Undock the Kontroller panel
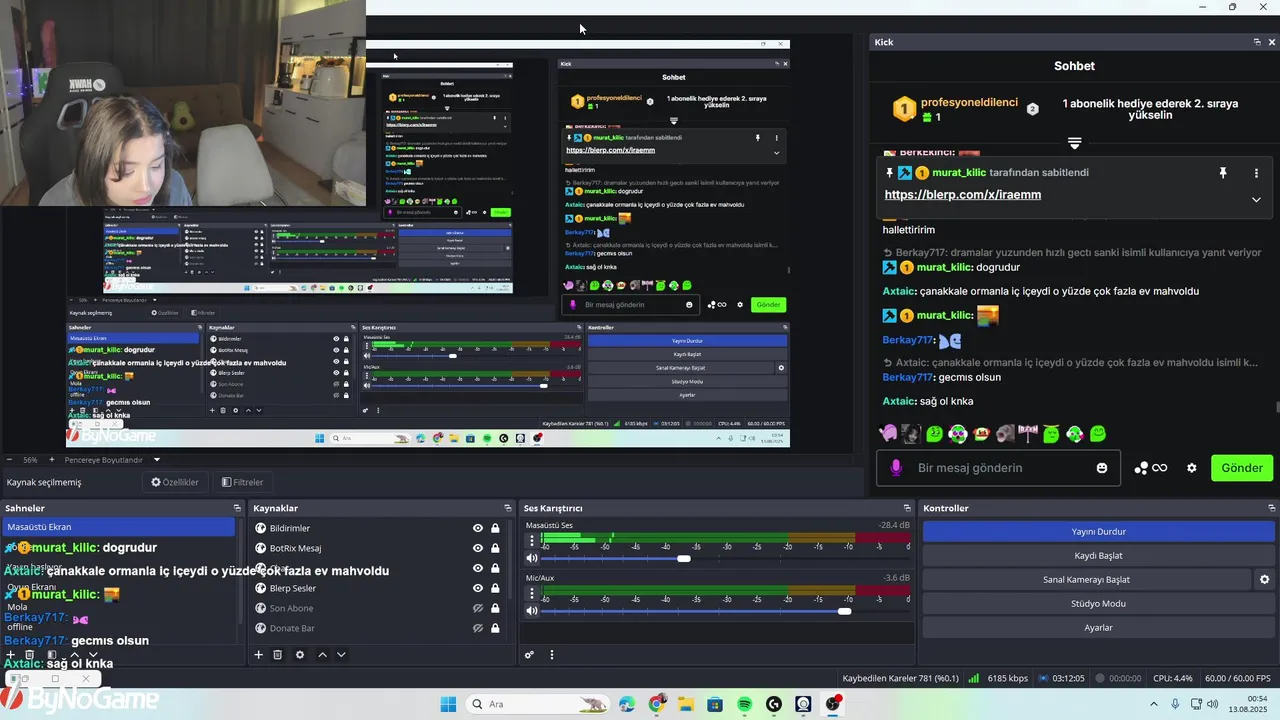Viewport: 1280px width, 720px height. click(1271, 508)
